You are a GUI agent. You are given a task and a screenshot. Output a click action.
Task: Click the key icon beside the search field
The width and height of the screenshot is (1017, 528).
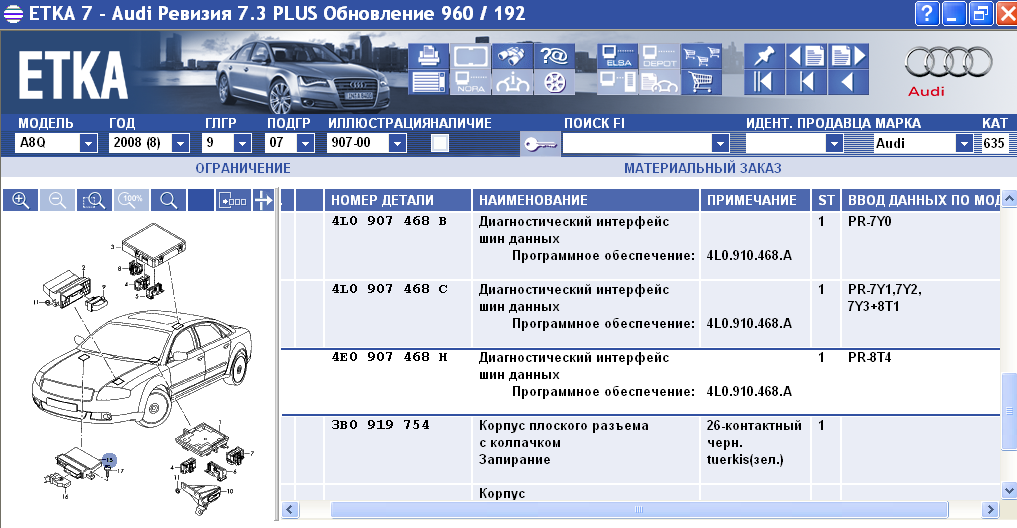click(540, 144)
